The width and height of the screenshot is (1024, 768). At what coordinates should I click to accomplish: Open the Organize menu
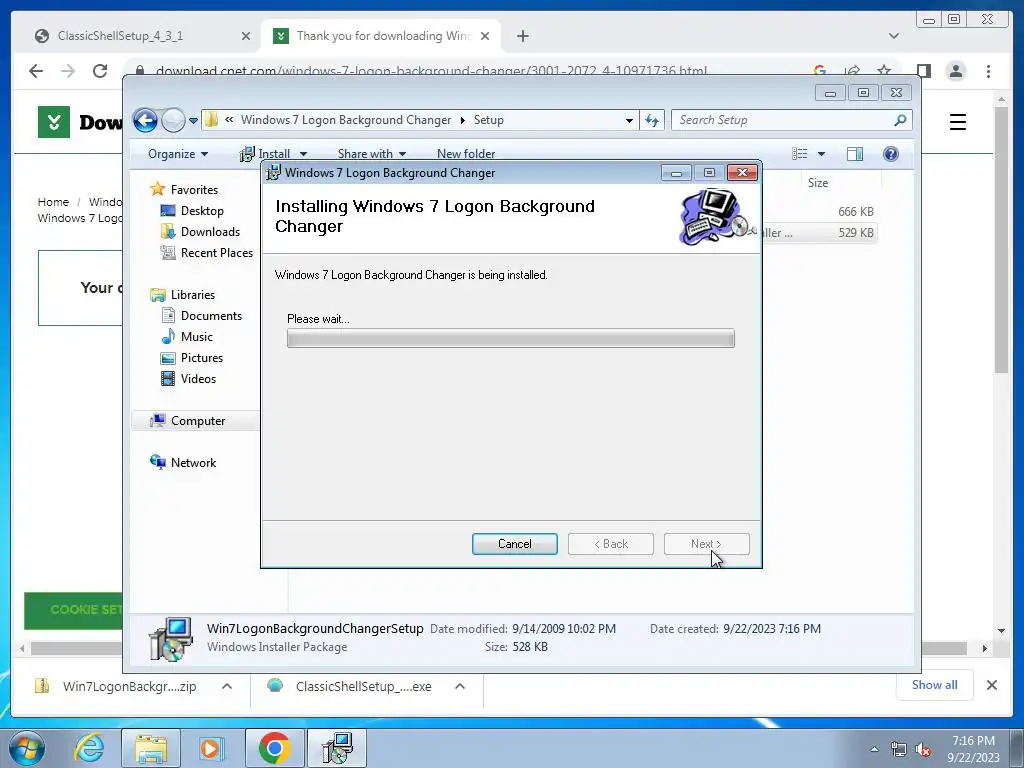[x=178, y=154]
